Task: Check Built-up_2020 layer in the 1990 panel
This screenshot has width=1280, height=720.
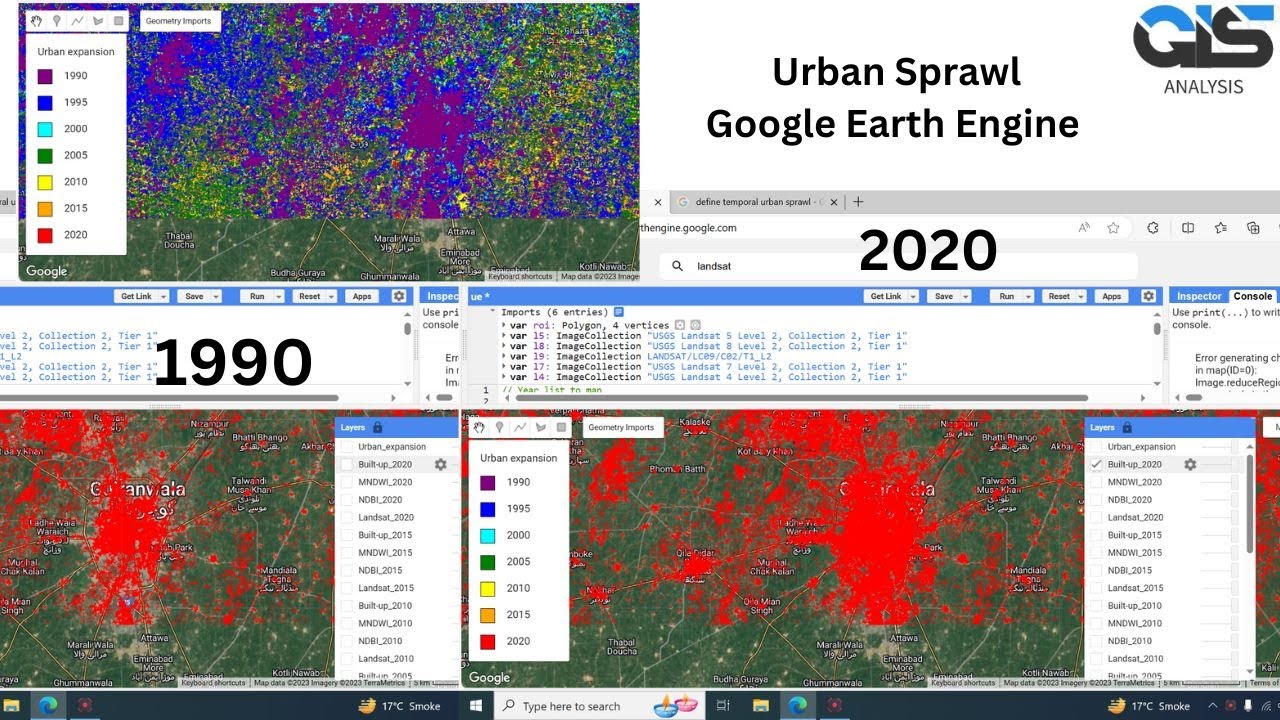Action: [x=348, y=464]
